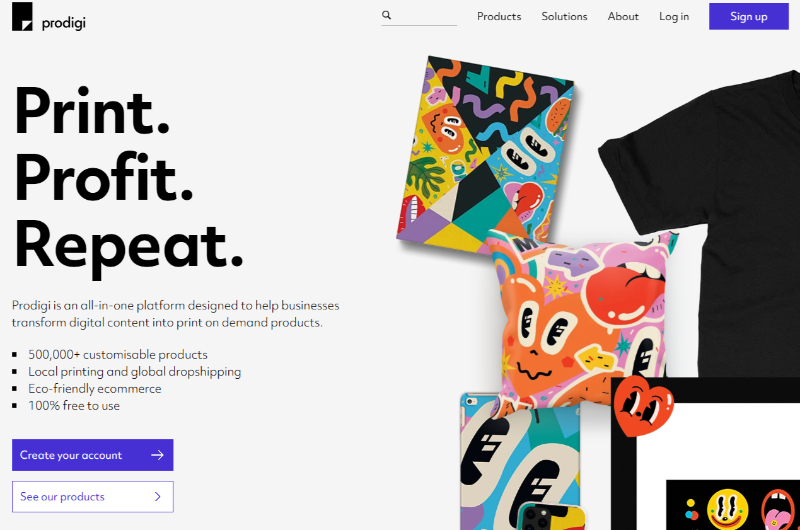Screen dimensions: 800x530
Task: Click the red heart sticker image
Action: [643, 407]
